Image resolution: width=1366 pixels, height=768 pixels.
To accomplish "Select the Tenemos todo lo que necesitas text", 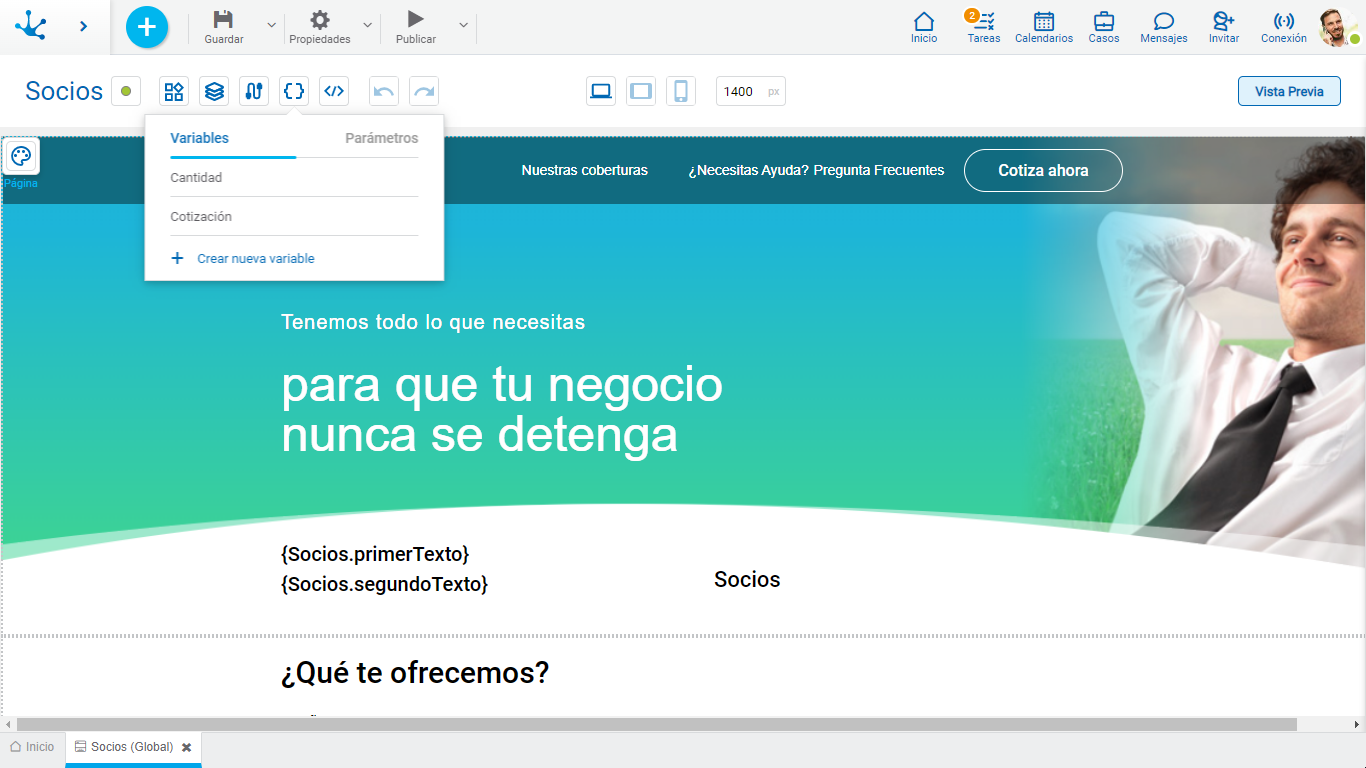I will (433, 322).
